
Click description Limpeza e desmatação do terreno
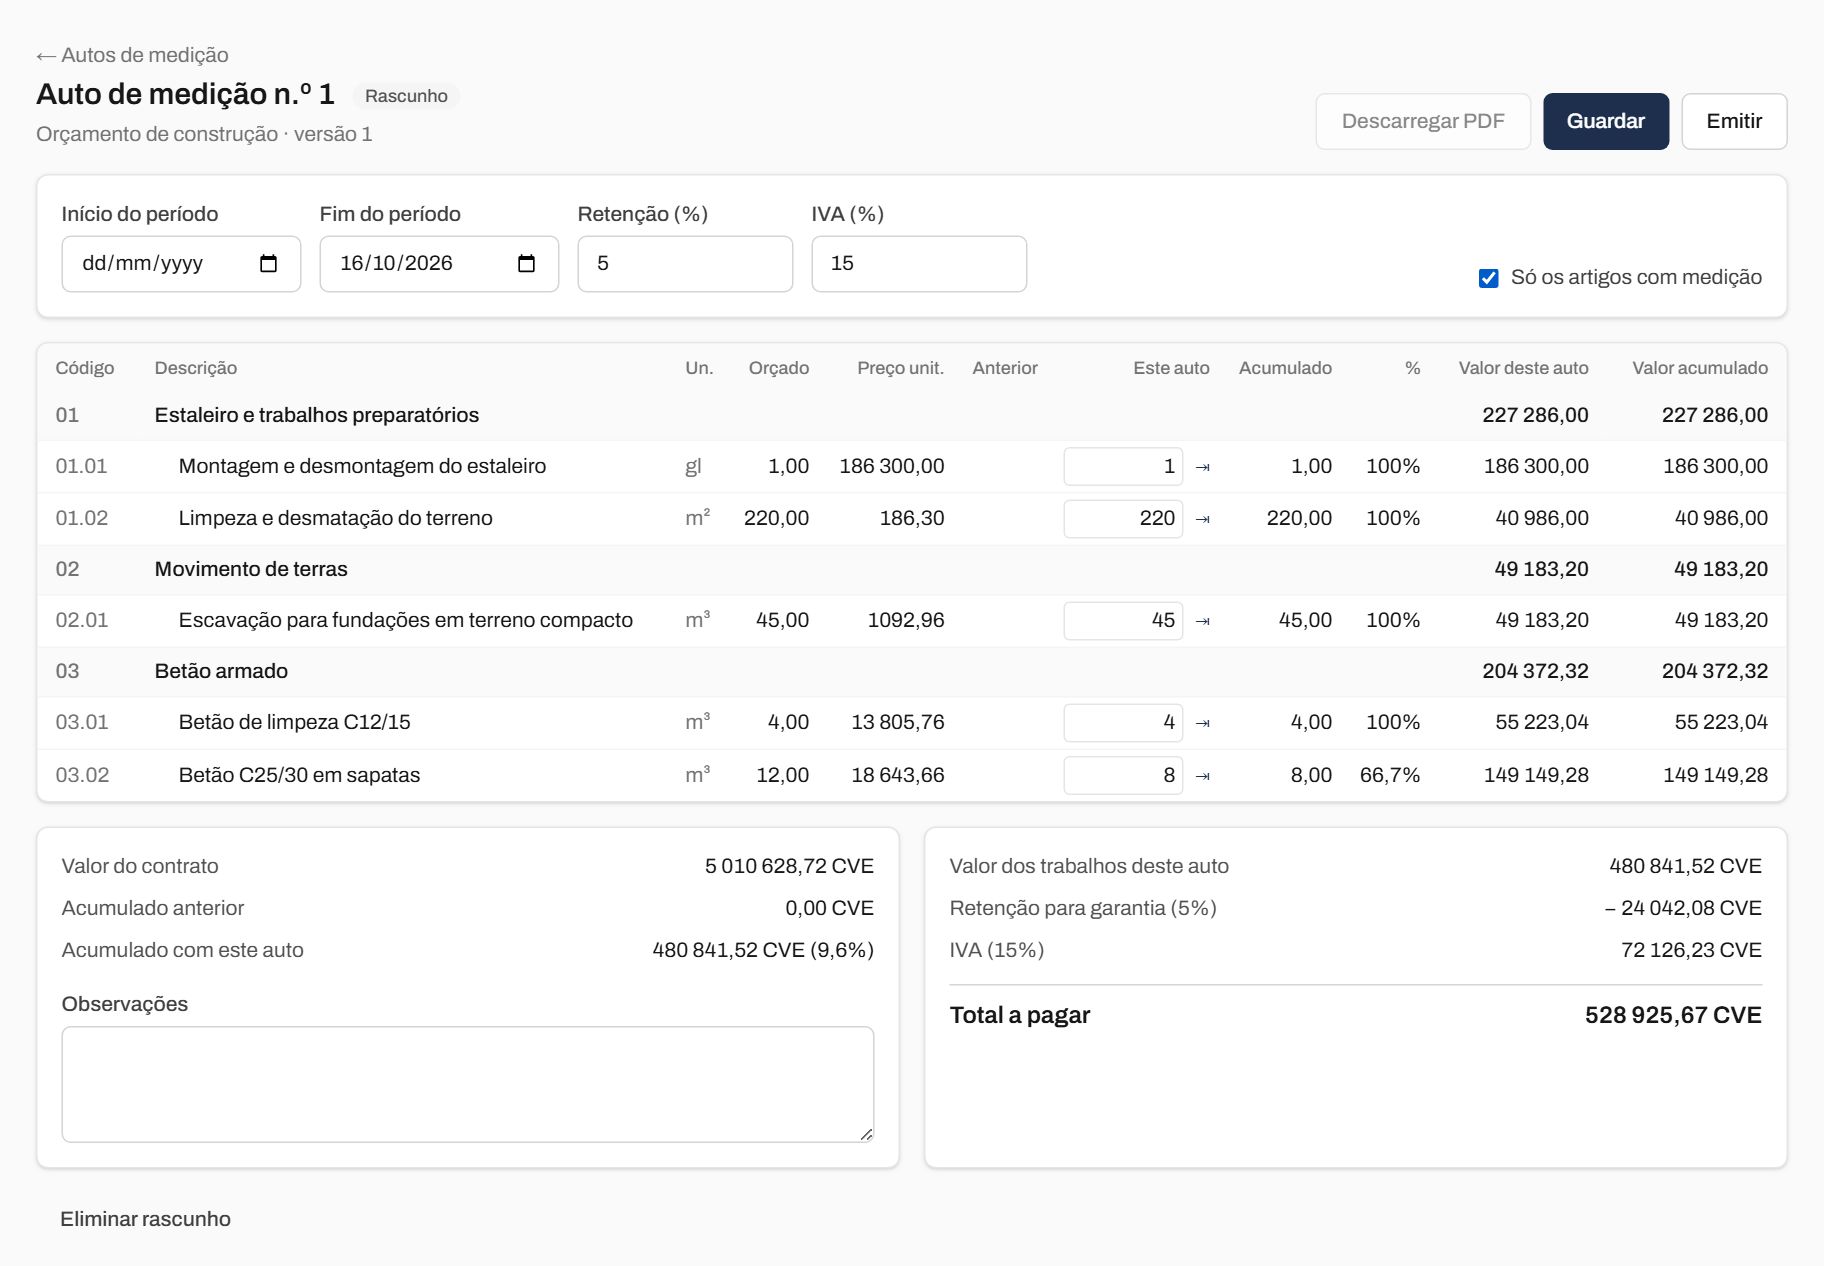[335, 518]
